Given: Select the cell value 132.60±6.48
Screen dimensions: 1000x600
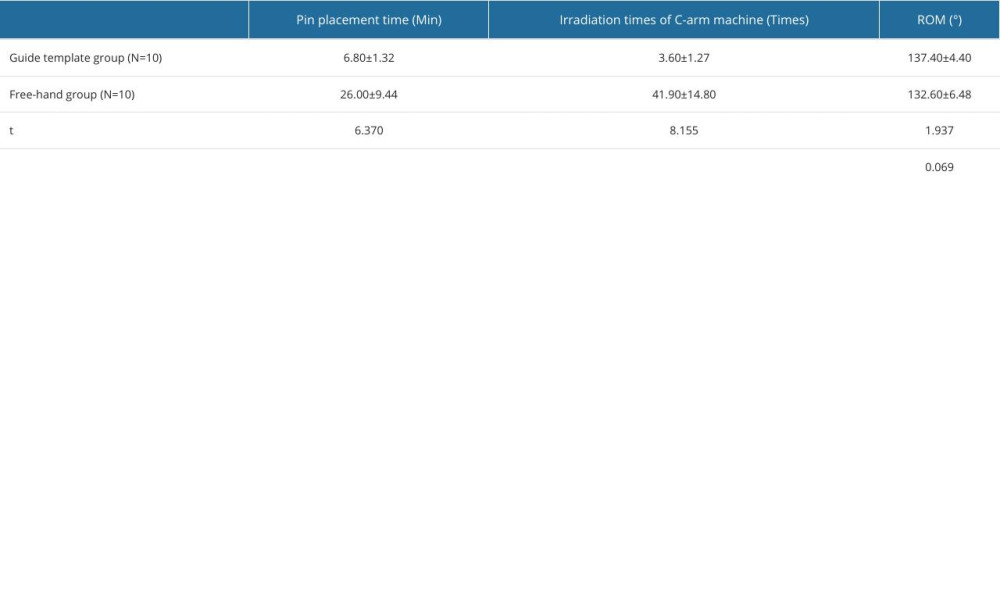Looking at the screenshot, I should 939,94.
